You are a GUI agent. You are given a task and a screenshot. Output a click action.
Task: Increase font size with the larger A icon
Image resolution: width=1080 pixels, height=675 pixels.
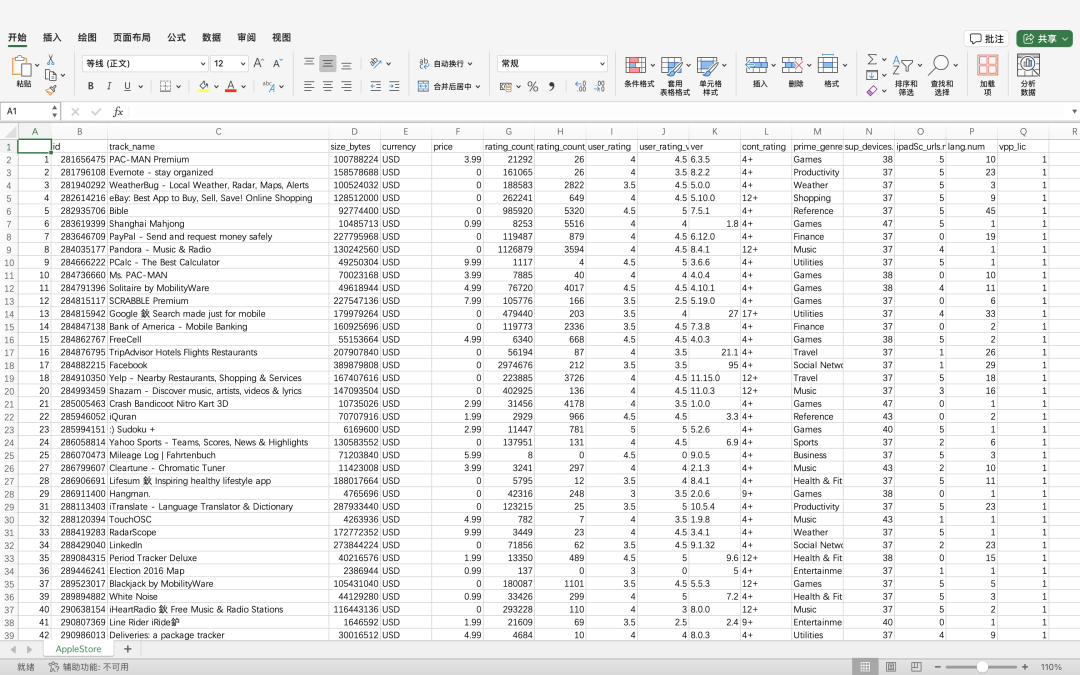pos(258,63)
